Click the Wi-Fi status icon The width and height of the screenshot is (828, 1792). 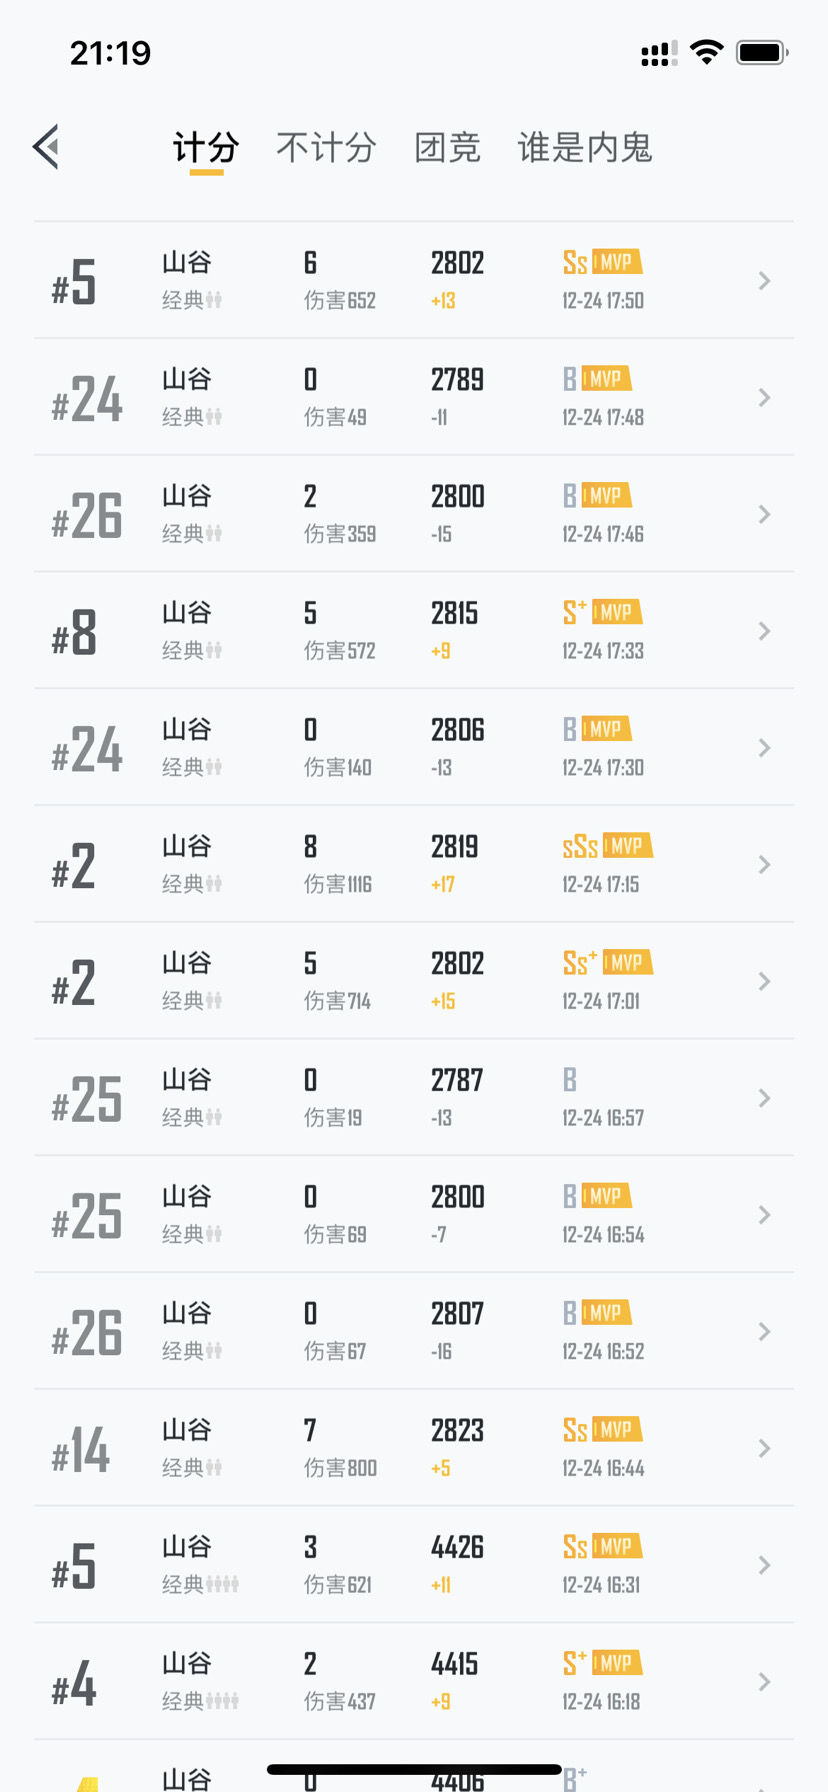[x=707, y=52]
